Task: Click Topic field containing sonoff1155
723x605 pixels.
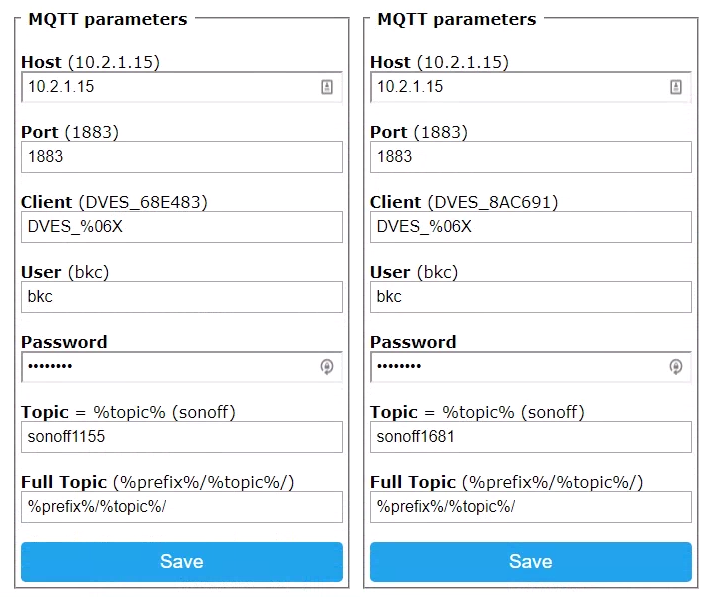Action: 182,437
